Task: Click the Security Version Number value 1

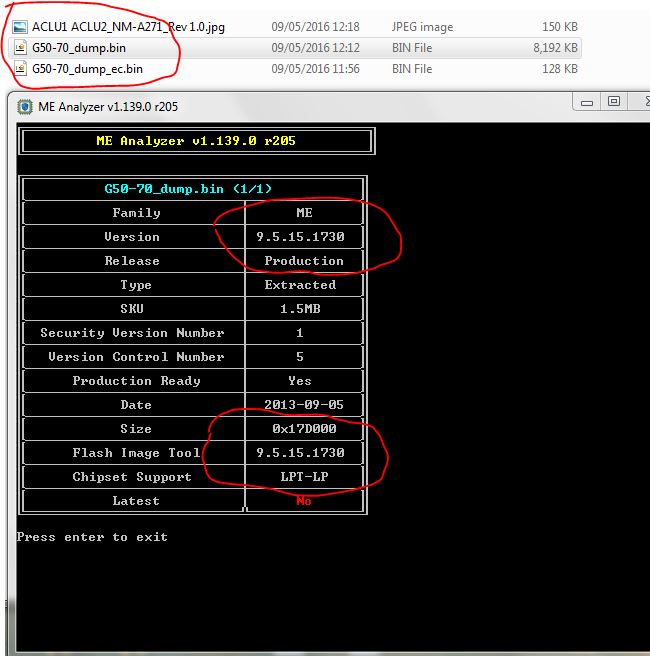Action: pos(299,333)
